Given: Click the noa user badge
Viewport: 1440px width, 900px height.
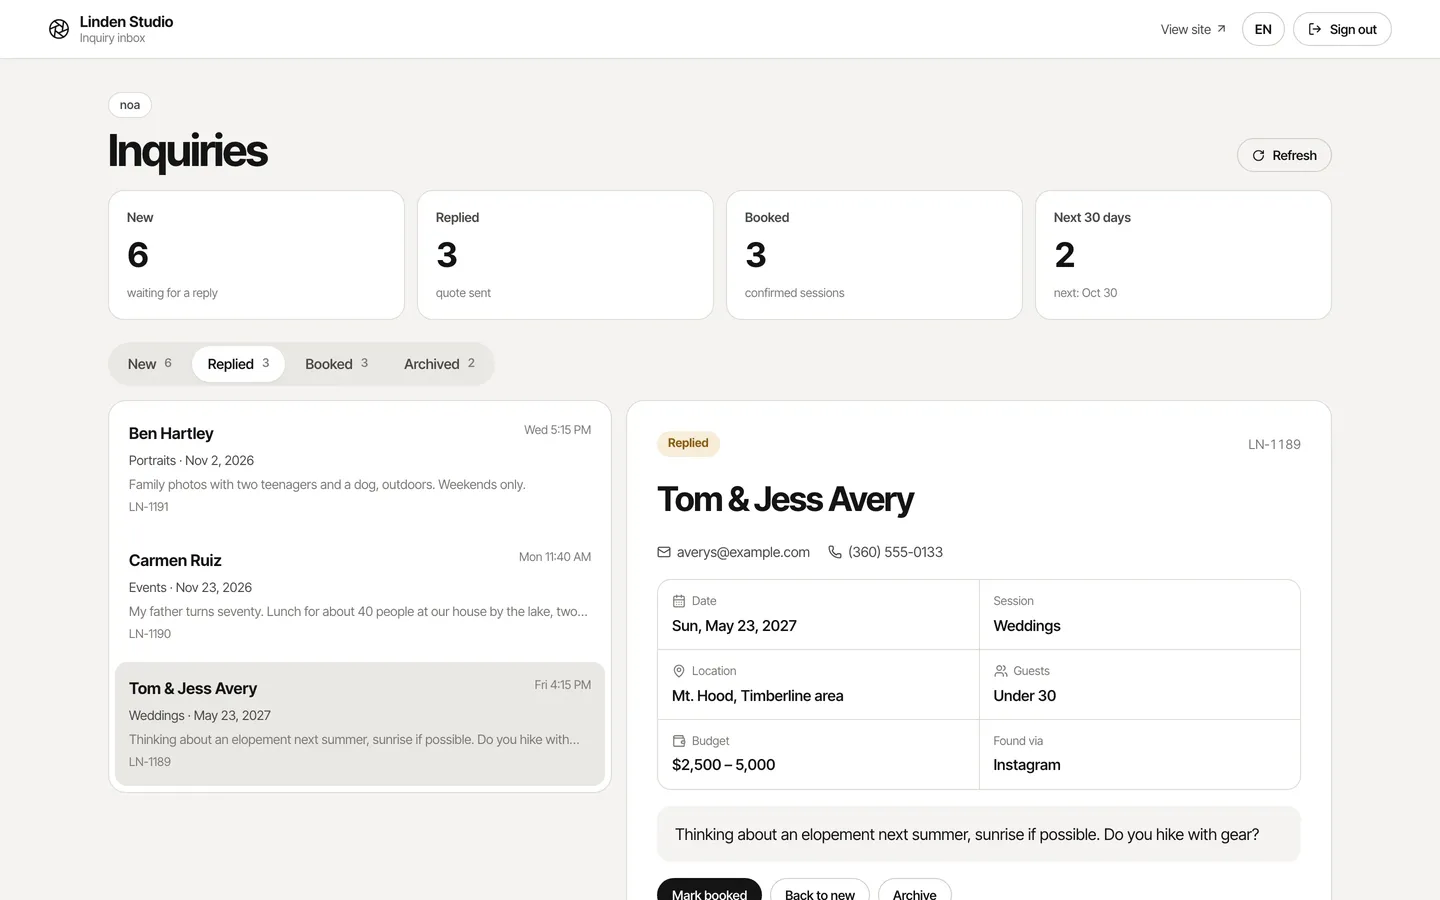Looking at the screenshot, I should pyautogui.click(x=130, y=105).
